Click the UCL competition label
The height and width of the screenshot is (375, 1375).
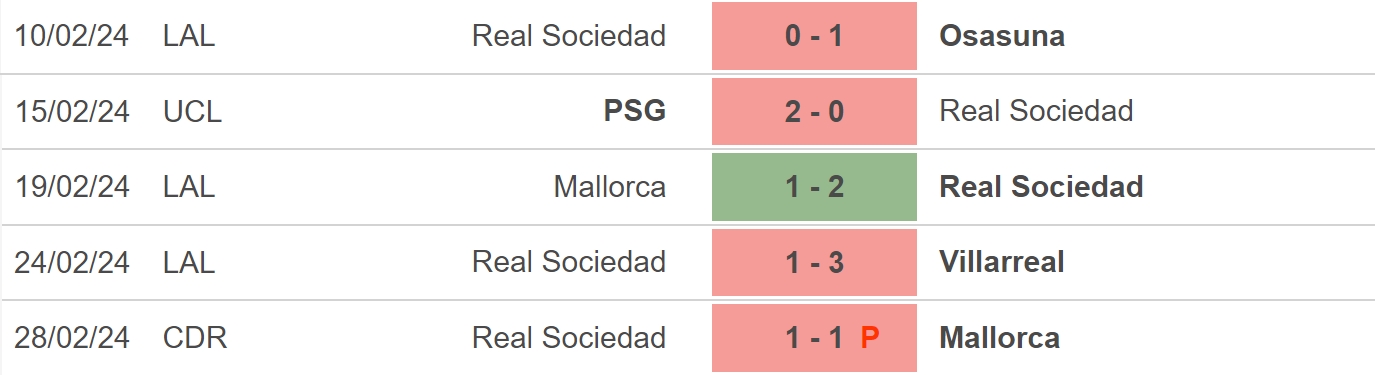tap(193, 111)
